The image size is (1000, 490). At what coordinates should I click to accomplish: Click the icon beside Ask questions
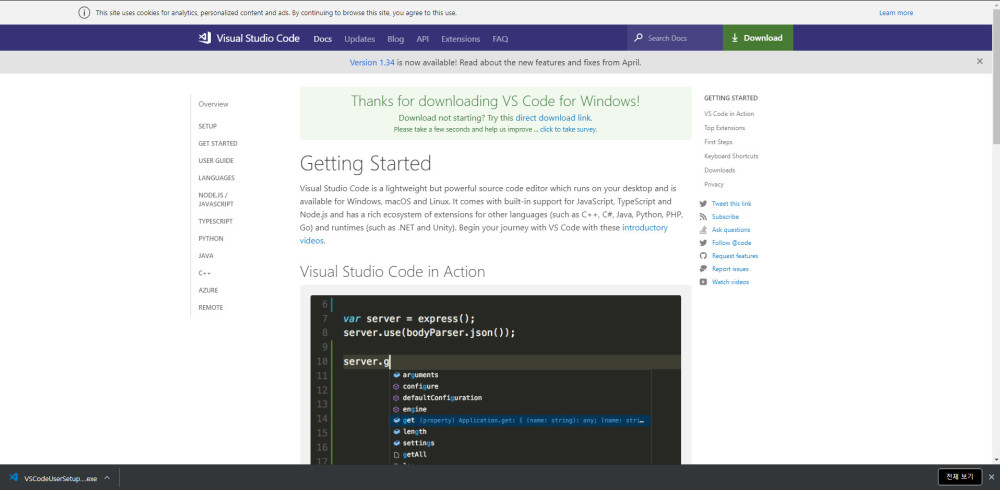tap(703, 230)
